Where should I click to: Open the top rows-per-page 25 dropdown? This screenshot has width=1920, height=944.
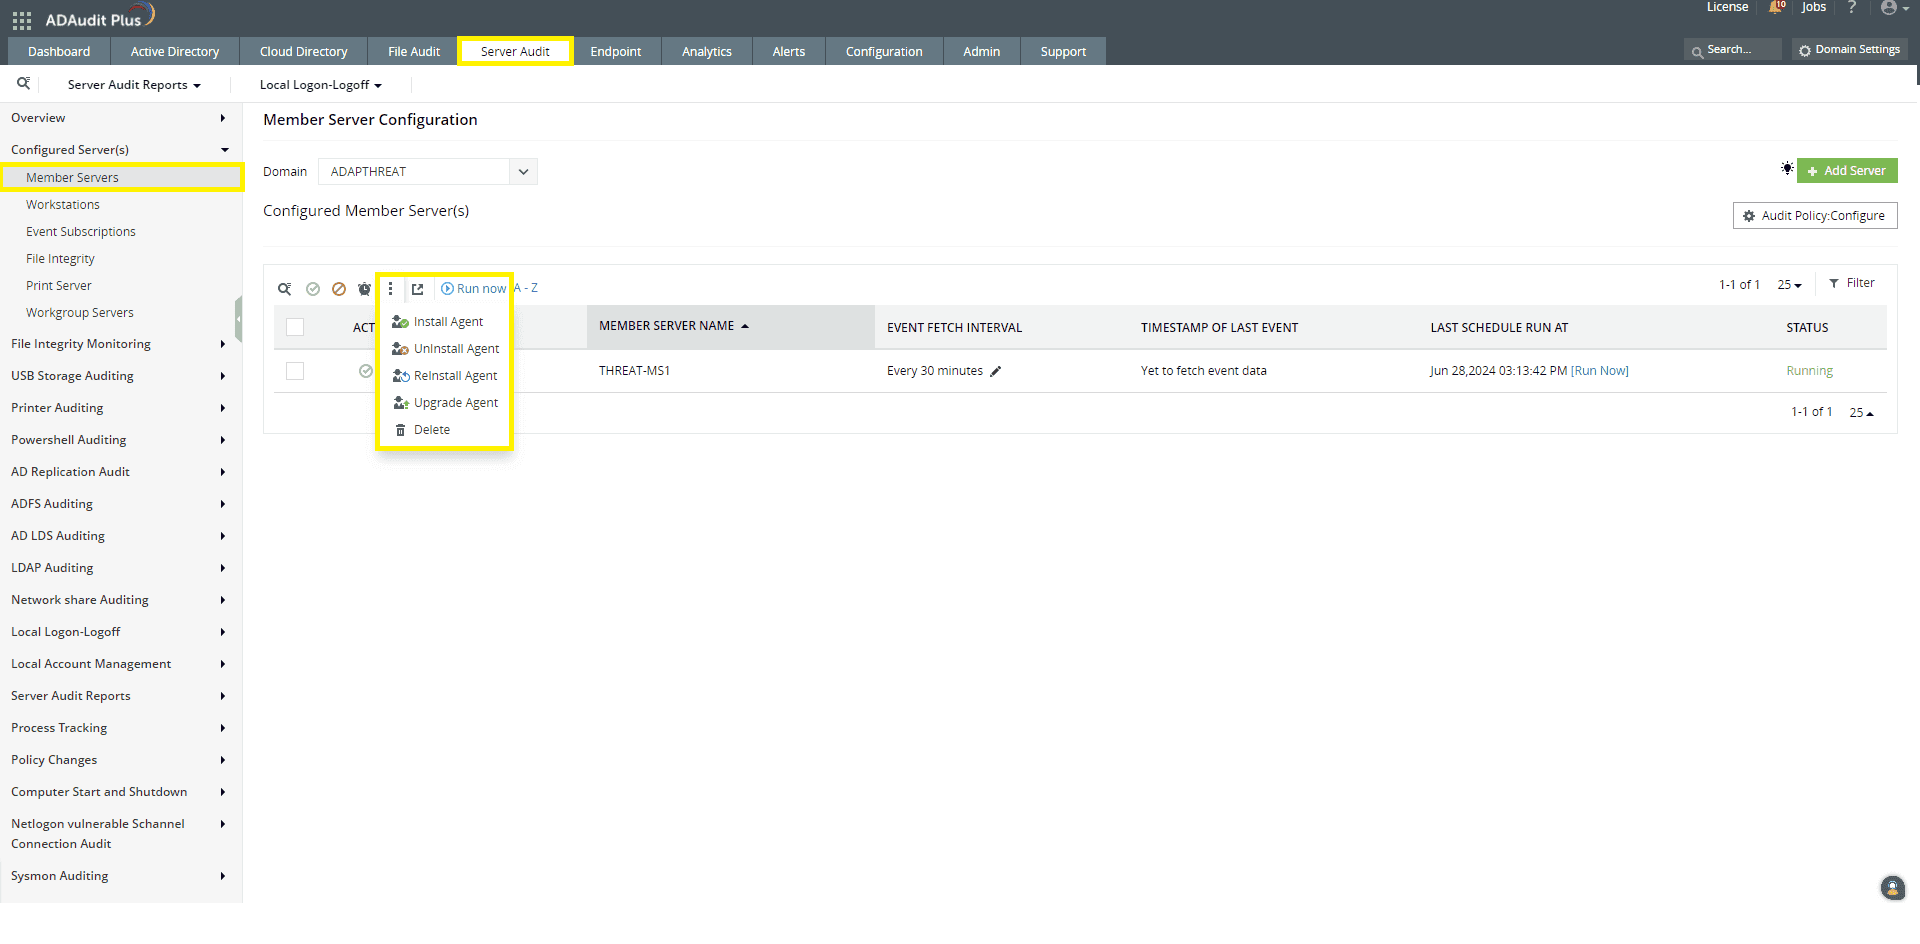pos(1789,285)
